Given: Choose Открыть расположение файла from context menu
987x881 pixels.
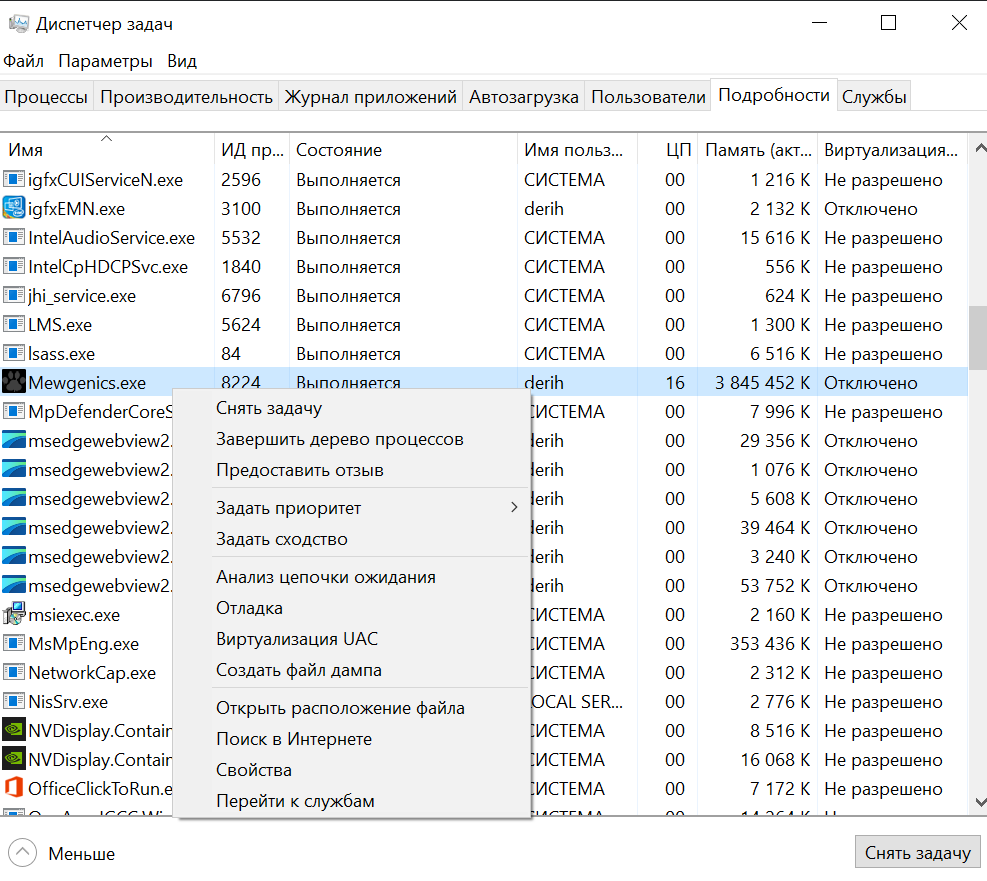Looking at the screenshot, I should pyautogui.click(x=340, y=708).
